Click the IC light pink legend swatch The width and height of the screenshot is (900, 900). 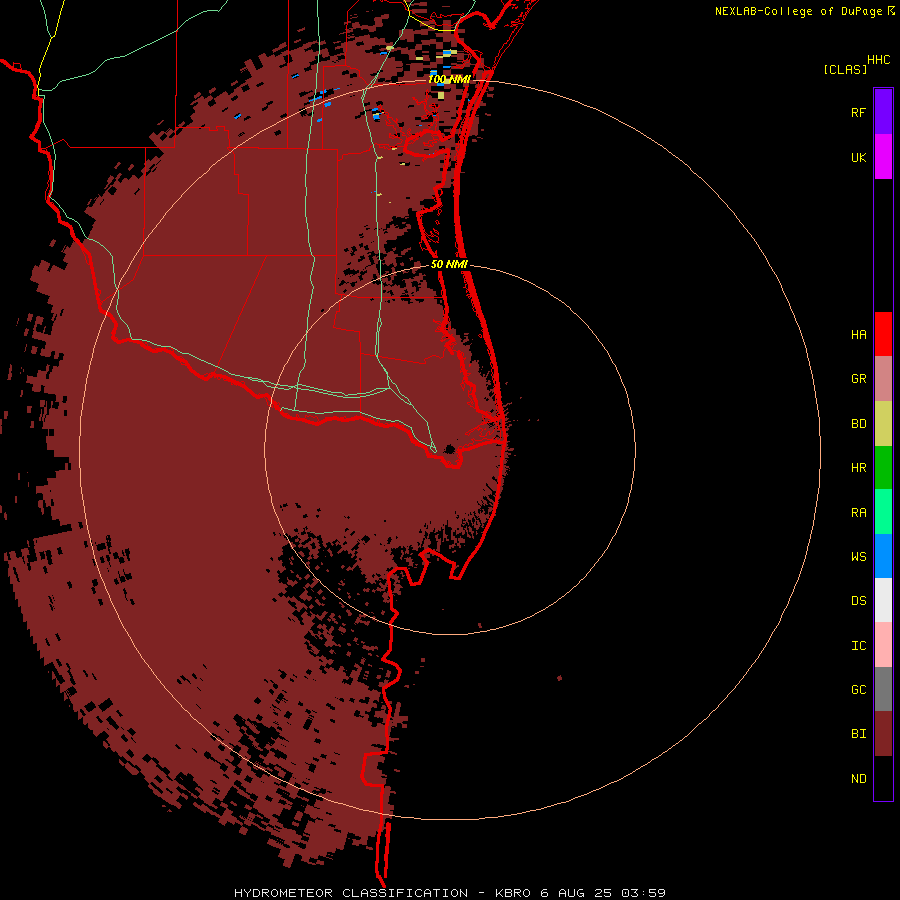tap(883, 645)
